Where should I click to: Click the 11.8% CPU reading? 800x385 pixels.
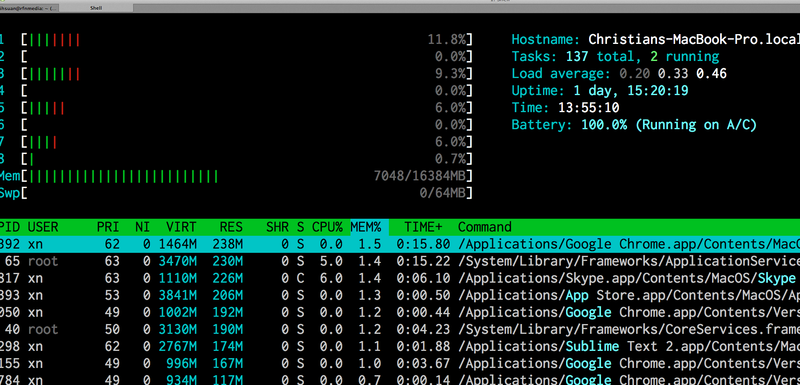[x=446, y=40]
